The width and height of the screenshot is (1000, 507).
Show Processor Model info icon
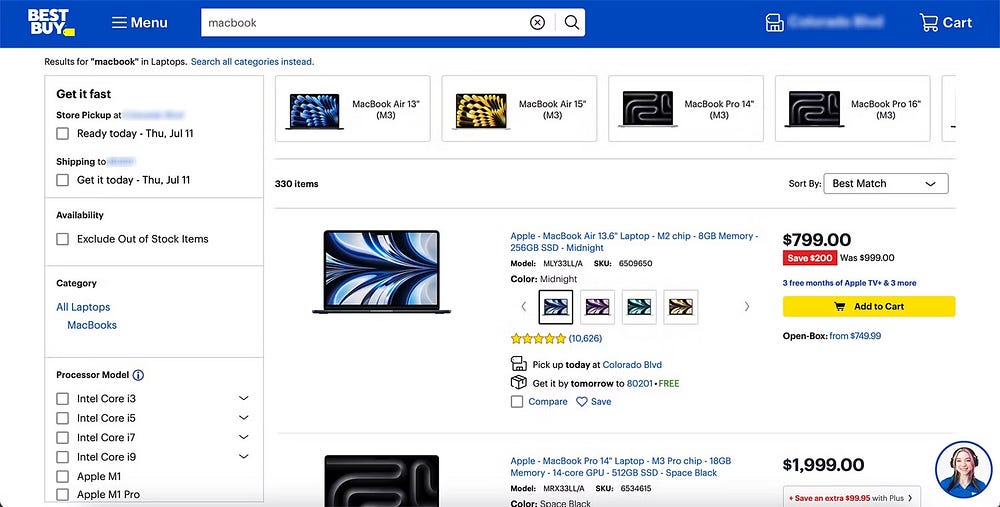(x=138, y=375)
